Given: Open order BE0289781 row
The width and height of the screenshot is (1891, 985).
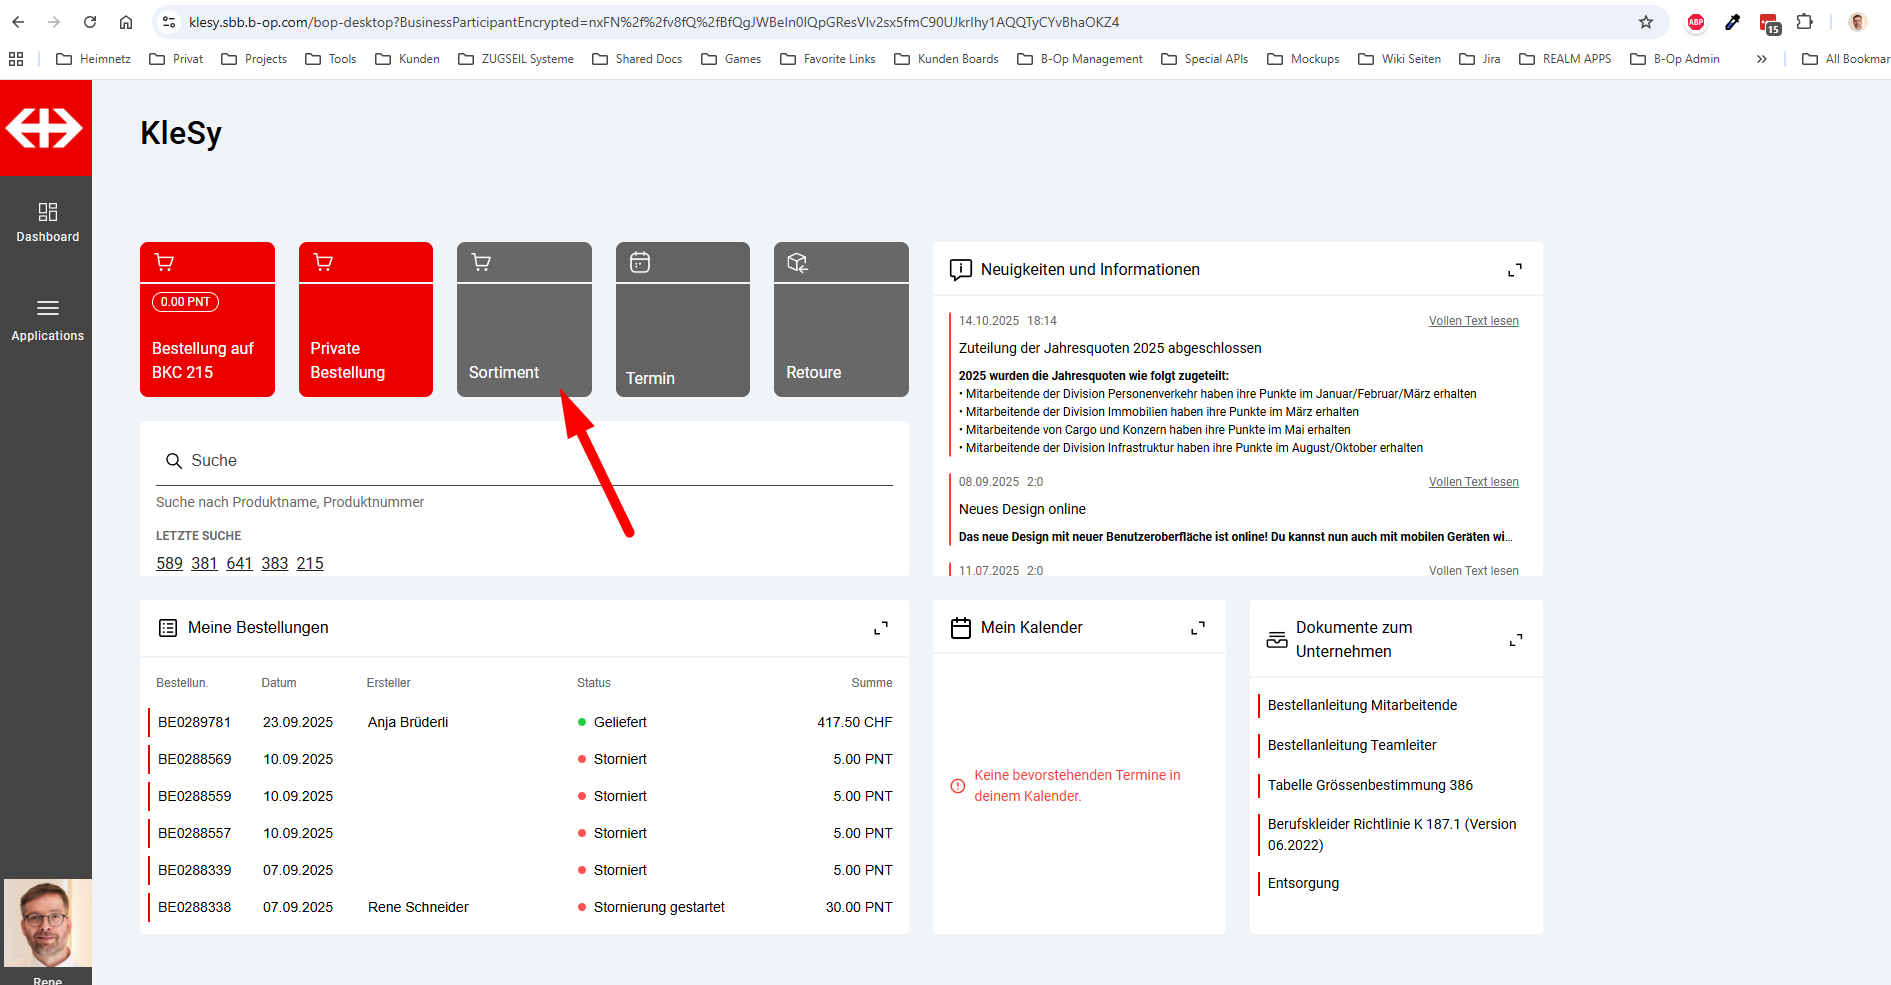Looking at the screenshot, I should [194, 722].
